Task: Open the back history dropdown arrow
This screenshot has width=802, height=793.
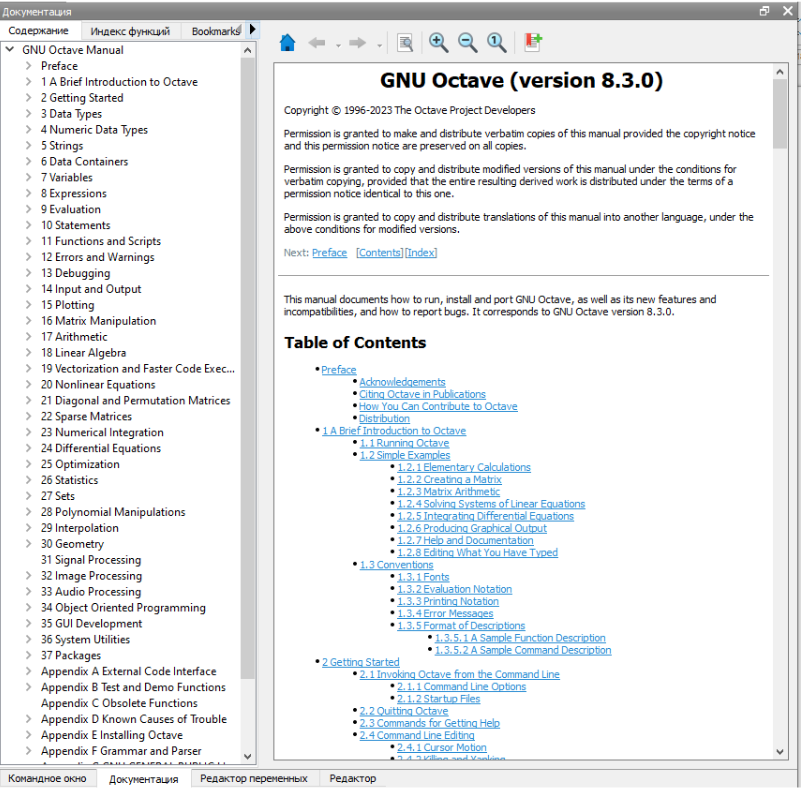Action: [338, 44]
